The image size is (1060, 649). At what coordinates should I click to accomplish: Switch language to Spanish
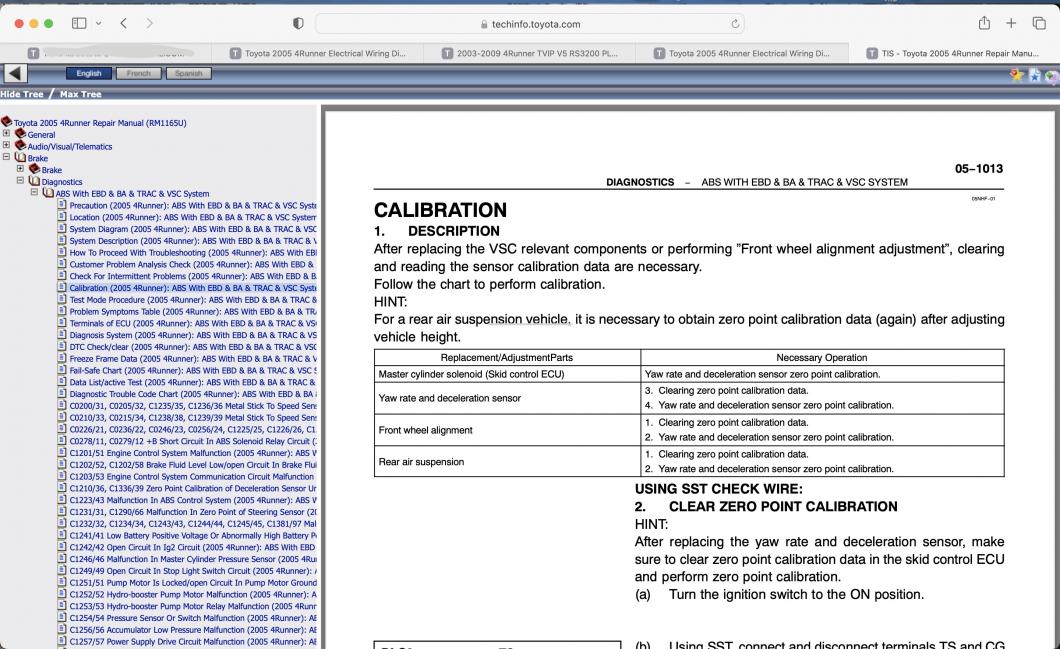point(189,73)
